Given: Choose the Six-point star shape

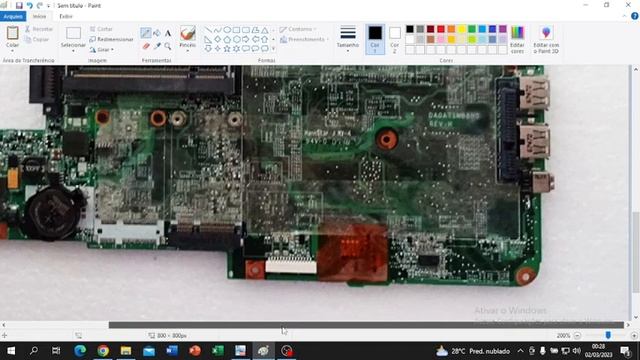Looking at the screenshot, I should click(236, 49).
